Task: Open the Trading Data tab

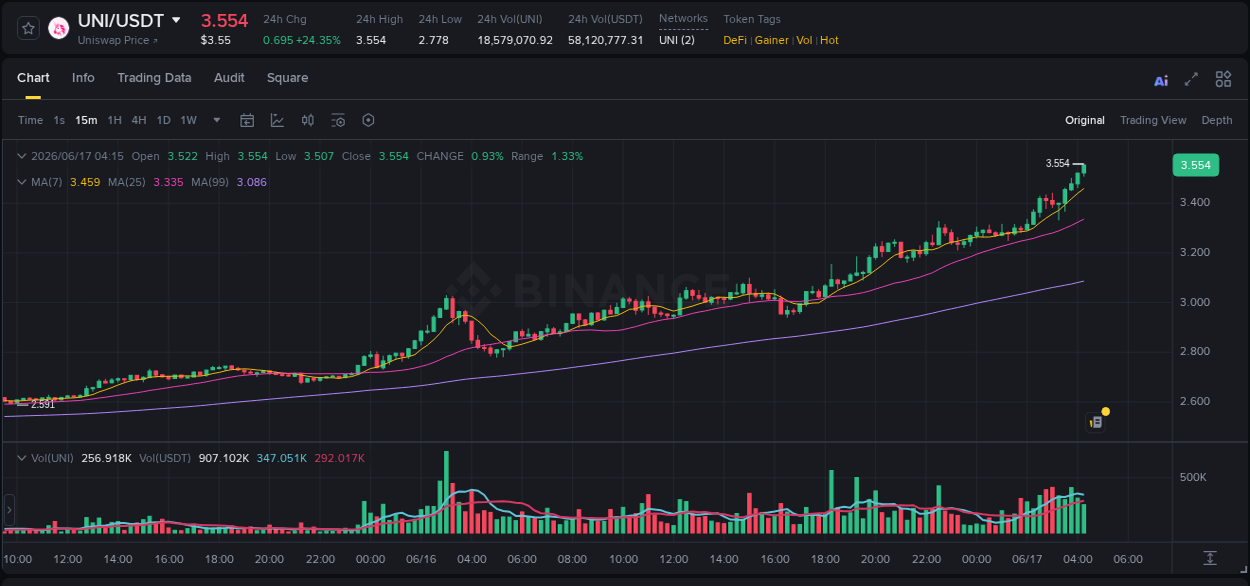Action: [154, 78]
